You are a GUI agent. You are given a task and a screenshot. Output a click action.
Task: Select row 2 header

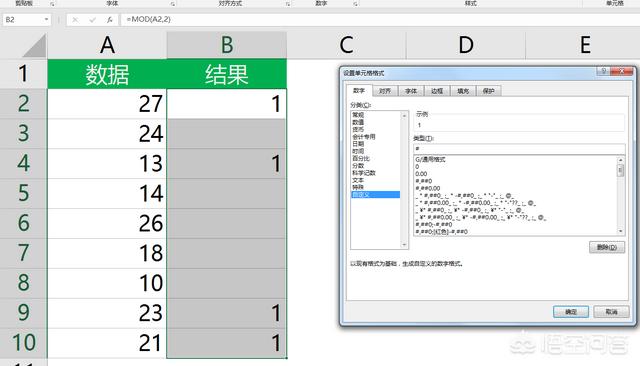[23, 104]
